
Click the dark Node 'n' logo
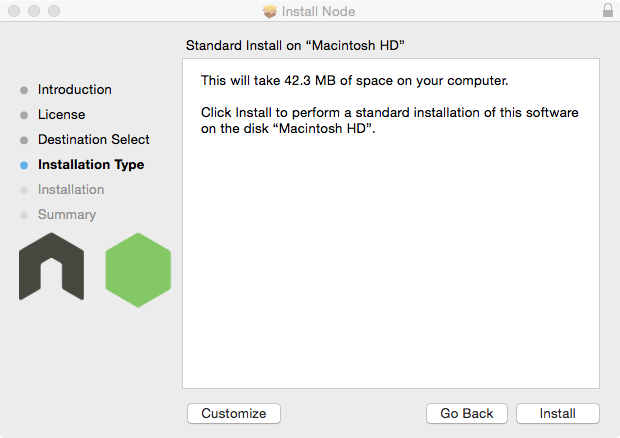[51, 267]
